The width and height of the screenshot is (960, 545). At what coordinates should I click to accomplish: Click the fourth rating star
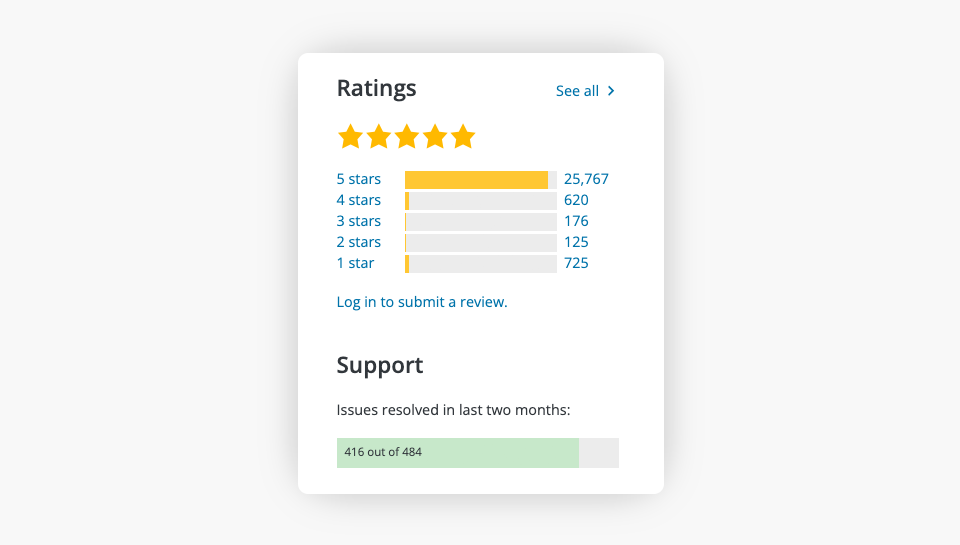[434, 137]
